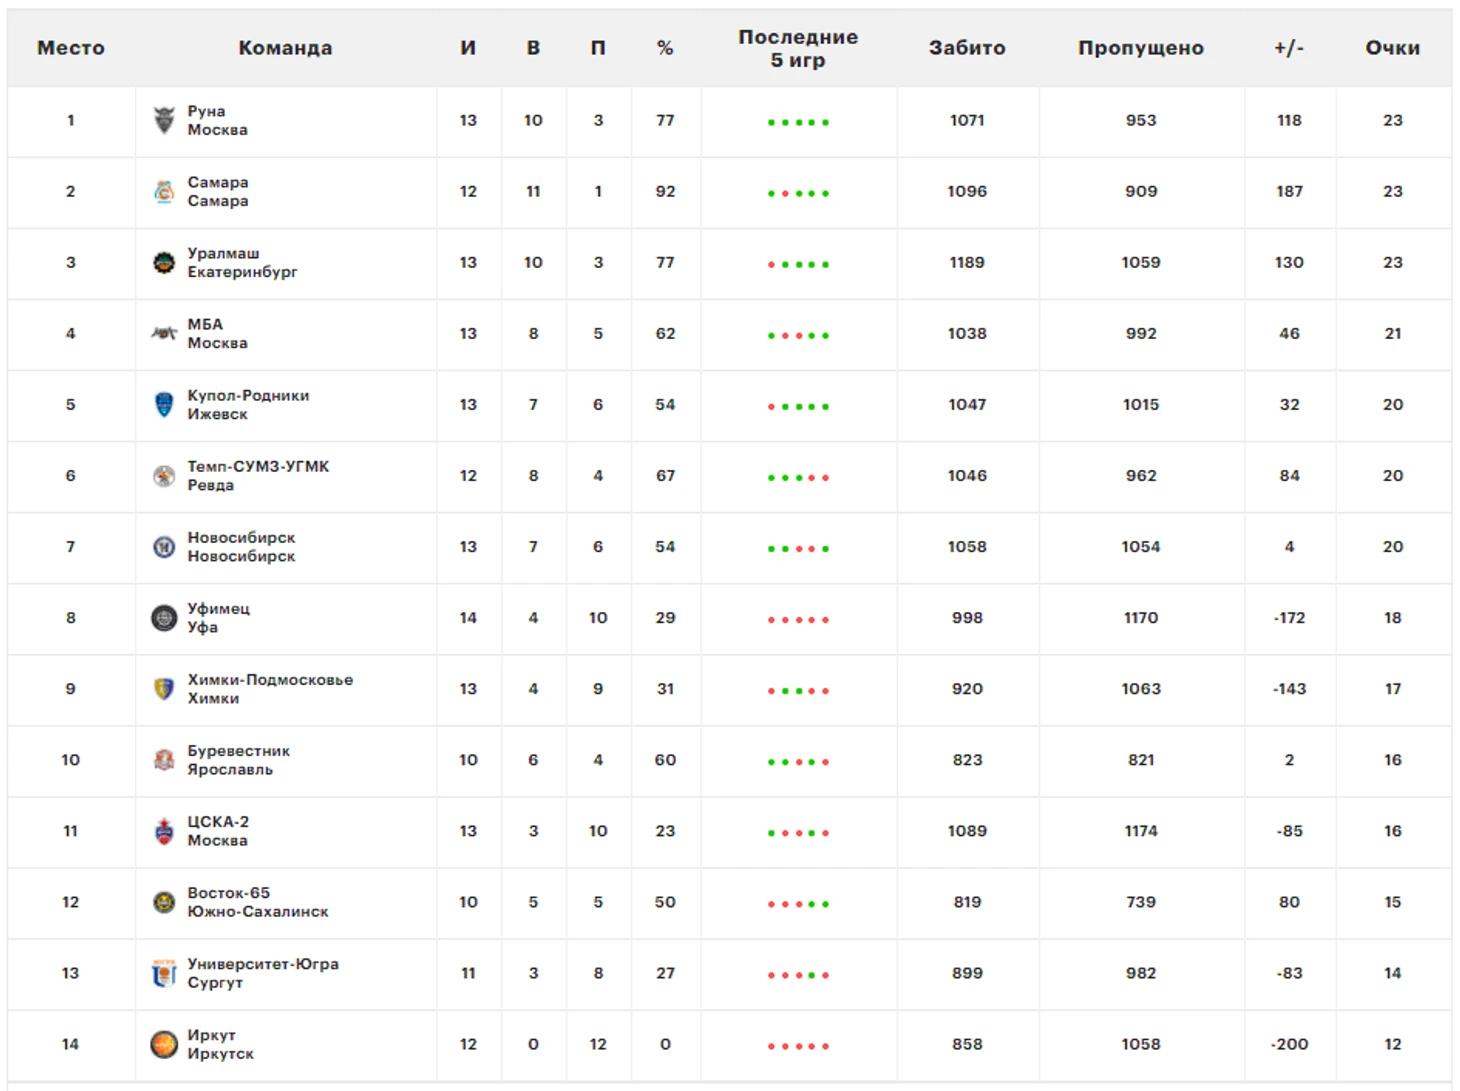Click the Иркут Иркутск team logo

coord(164,1044)
